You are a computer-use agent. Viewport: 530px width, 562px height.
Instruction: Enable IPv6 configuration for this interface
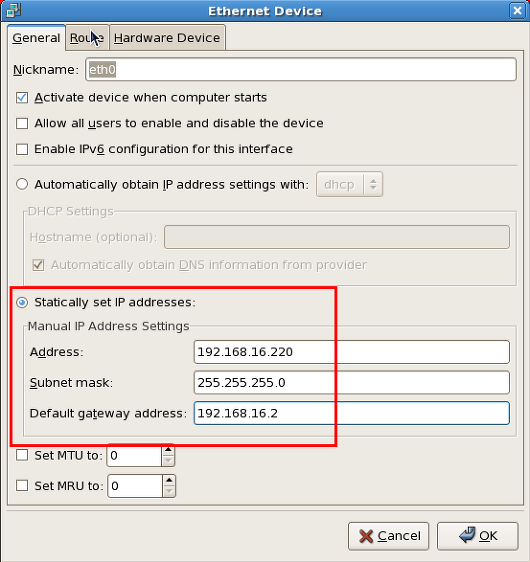pyautogui.click(x=22, y=149)
